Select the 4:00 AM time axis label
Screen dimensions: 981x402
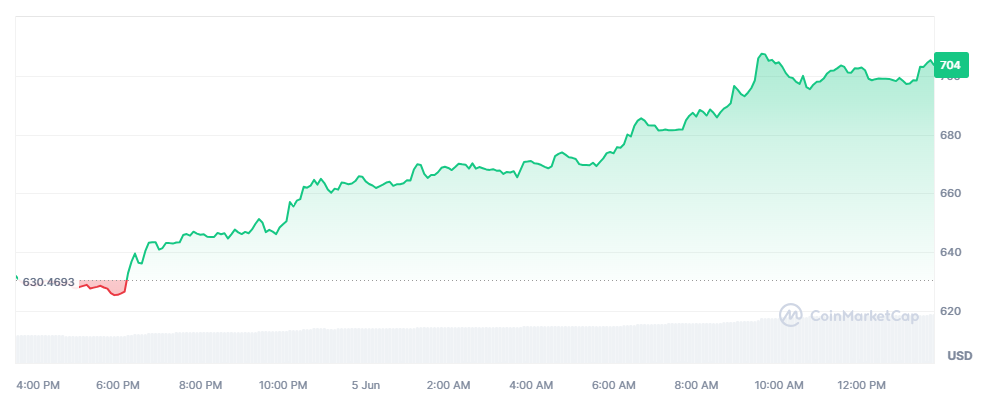pos(531,385)
